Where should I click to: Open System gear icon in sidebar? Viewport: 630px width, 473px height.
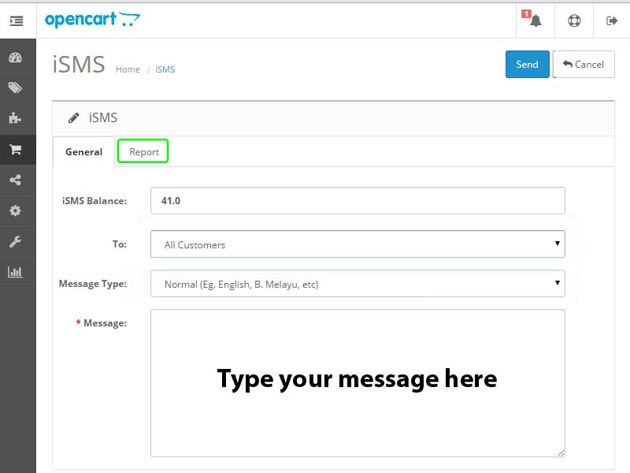pyautogui.click(x=15, y=211)
